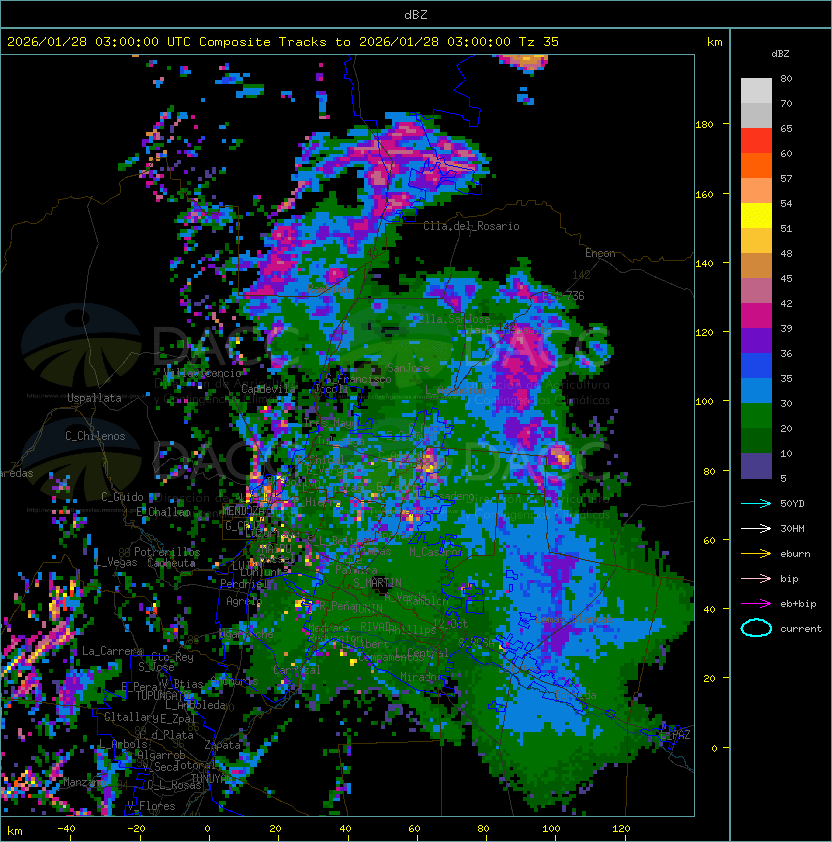832x842 pixels.
Task: Click the '100' tick on vertical axis
Action: [704, 402]
